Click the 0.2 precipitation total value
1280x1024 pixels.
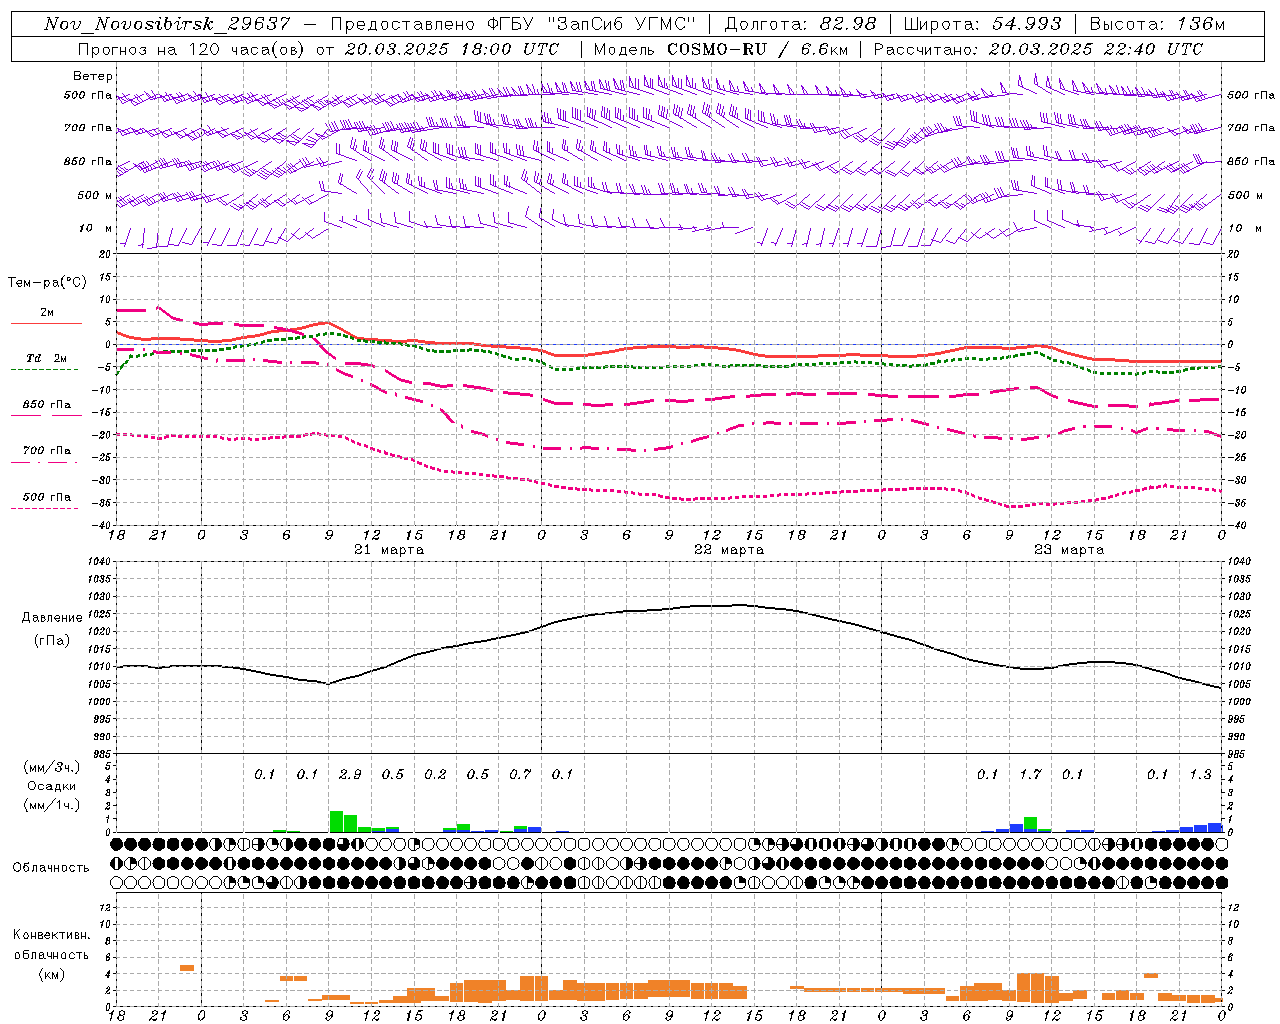point(435,774)
